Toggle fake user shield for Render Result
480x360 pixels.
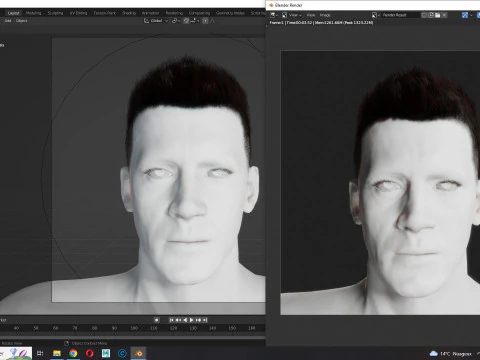(x=424, y=15)
